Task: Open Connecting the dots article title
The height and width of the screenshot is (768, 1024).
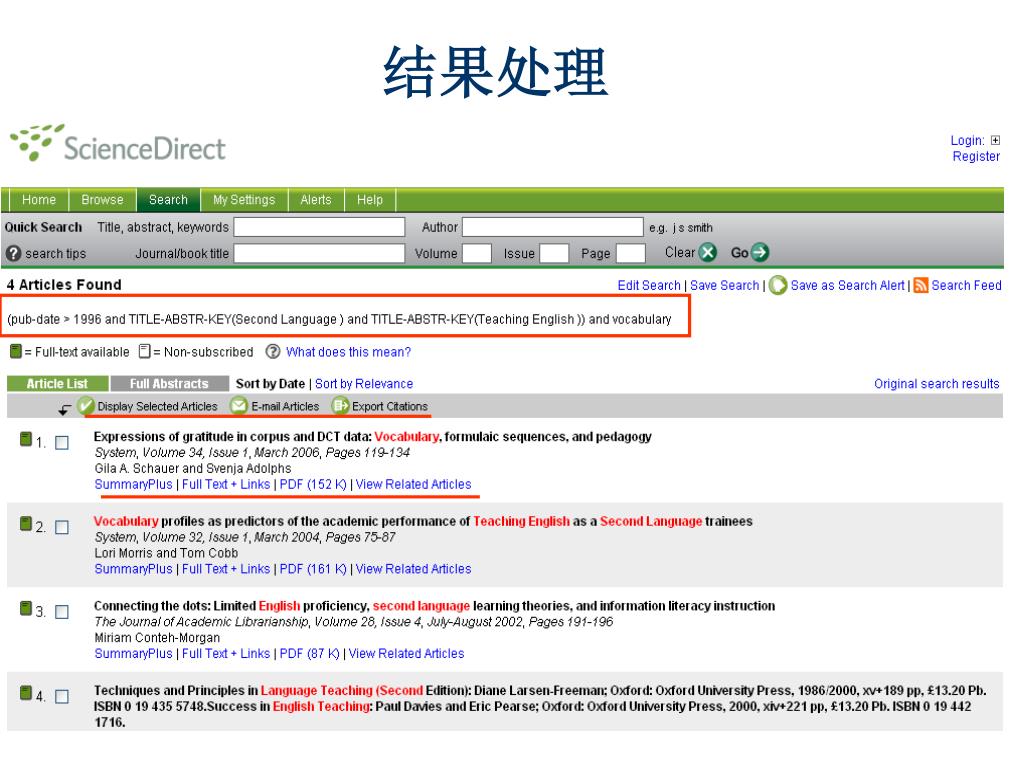Action: [434, 606]
